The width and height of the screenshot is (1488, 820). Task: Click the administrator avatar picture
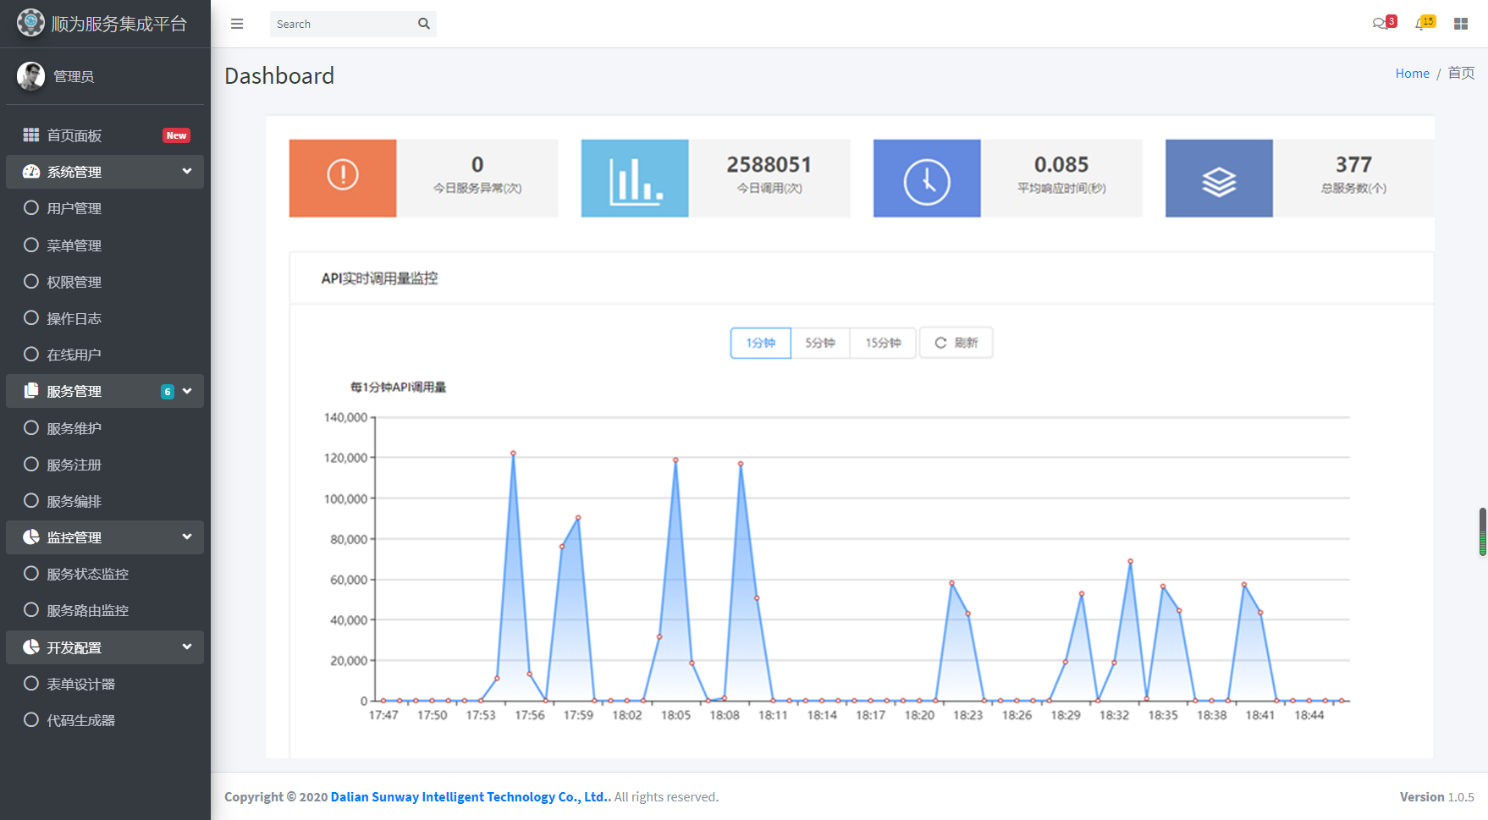coord(31,76)
